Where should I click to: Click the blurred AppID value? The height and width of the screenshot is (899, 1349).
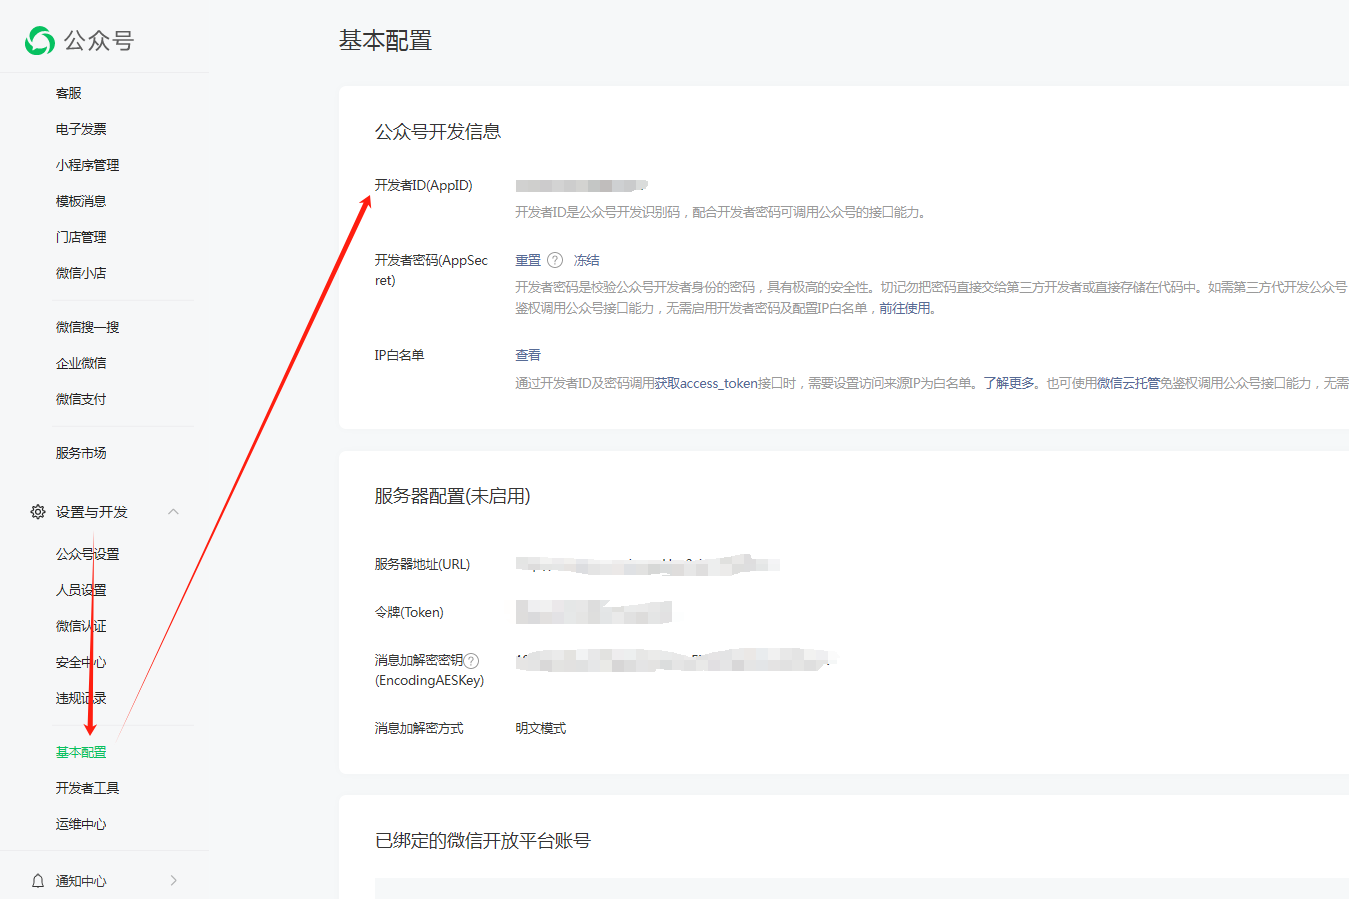coord(581,185)
